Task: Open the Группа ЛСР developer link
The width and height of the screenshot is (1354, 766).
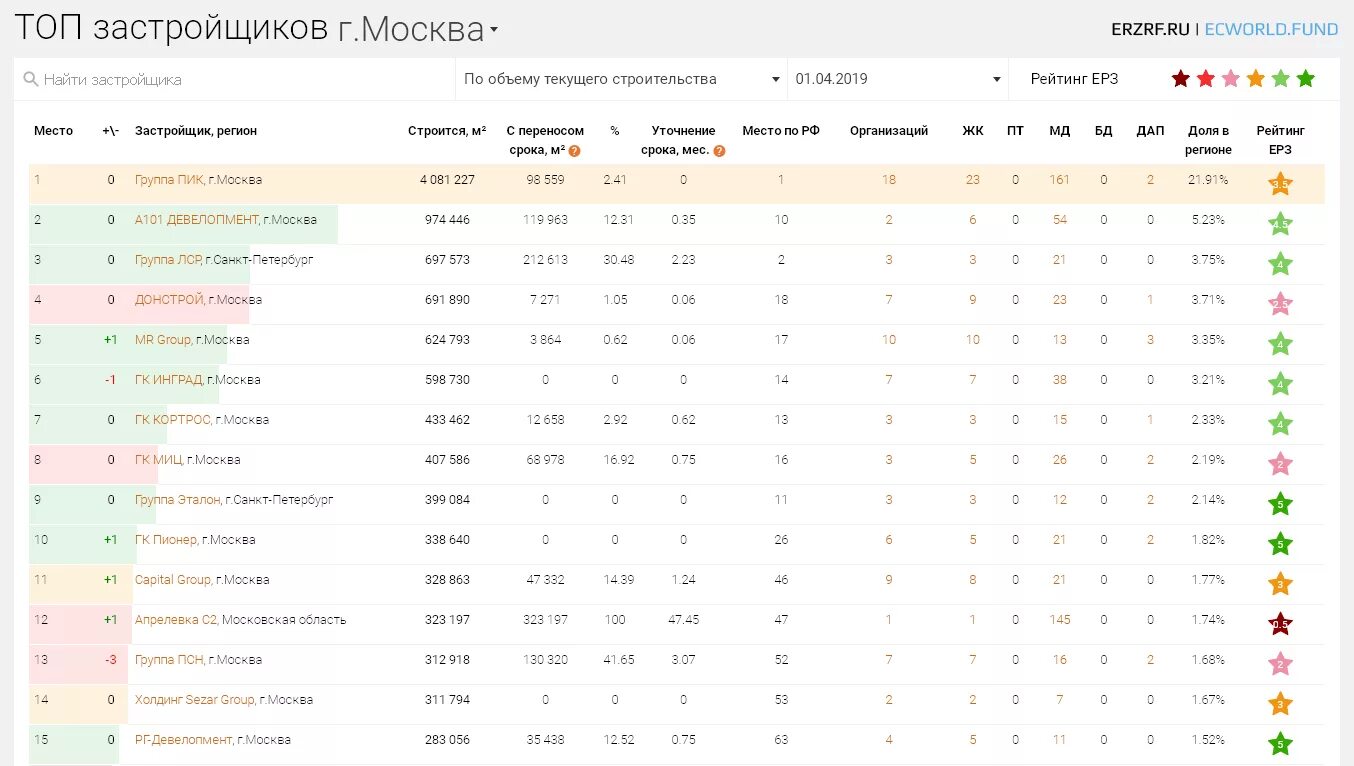Action: tap(167, 260)
